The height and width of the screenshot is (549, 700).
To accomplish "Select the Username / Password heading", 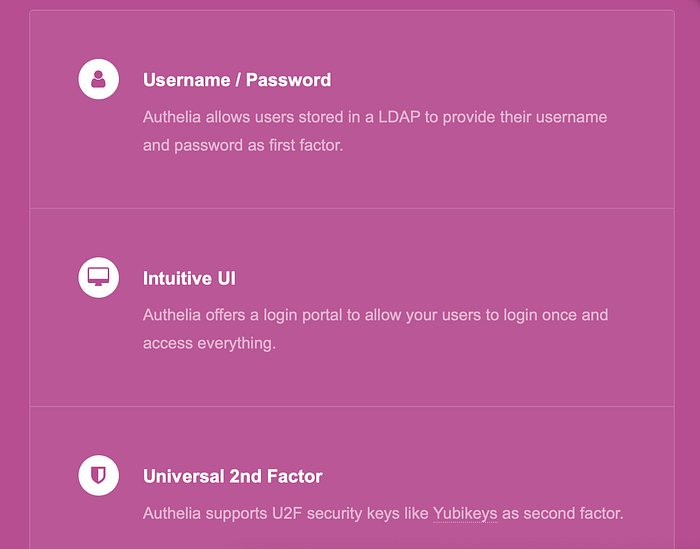I will [237, 80].
